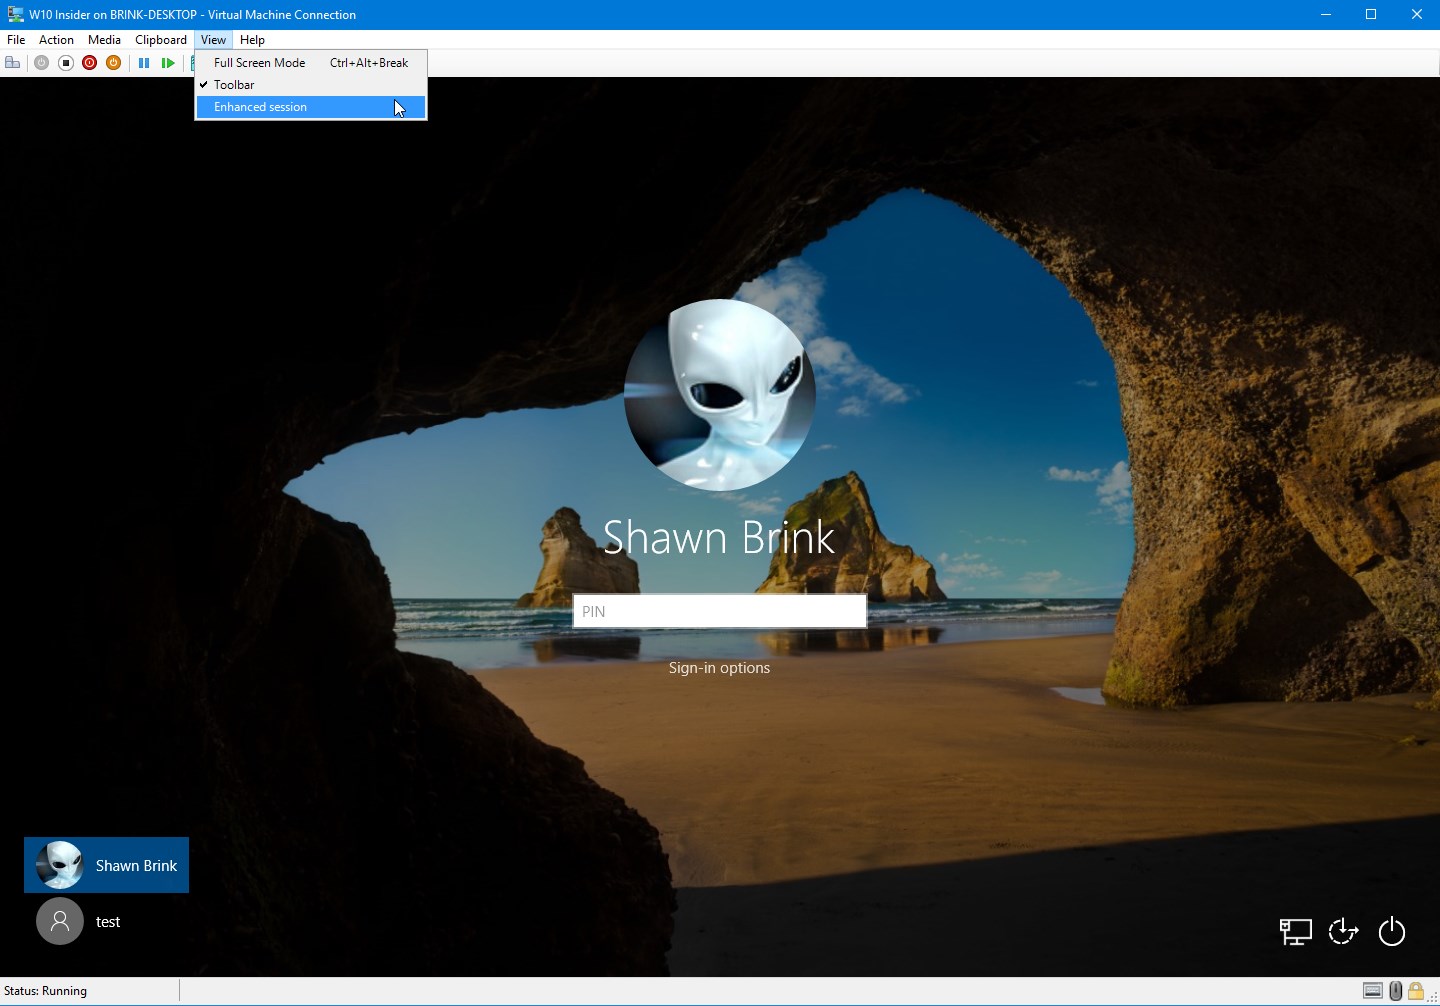Minimize the Virtual Machine Connection window

(x=1326, y=14)
